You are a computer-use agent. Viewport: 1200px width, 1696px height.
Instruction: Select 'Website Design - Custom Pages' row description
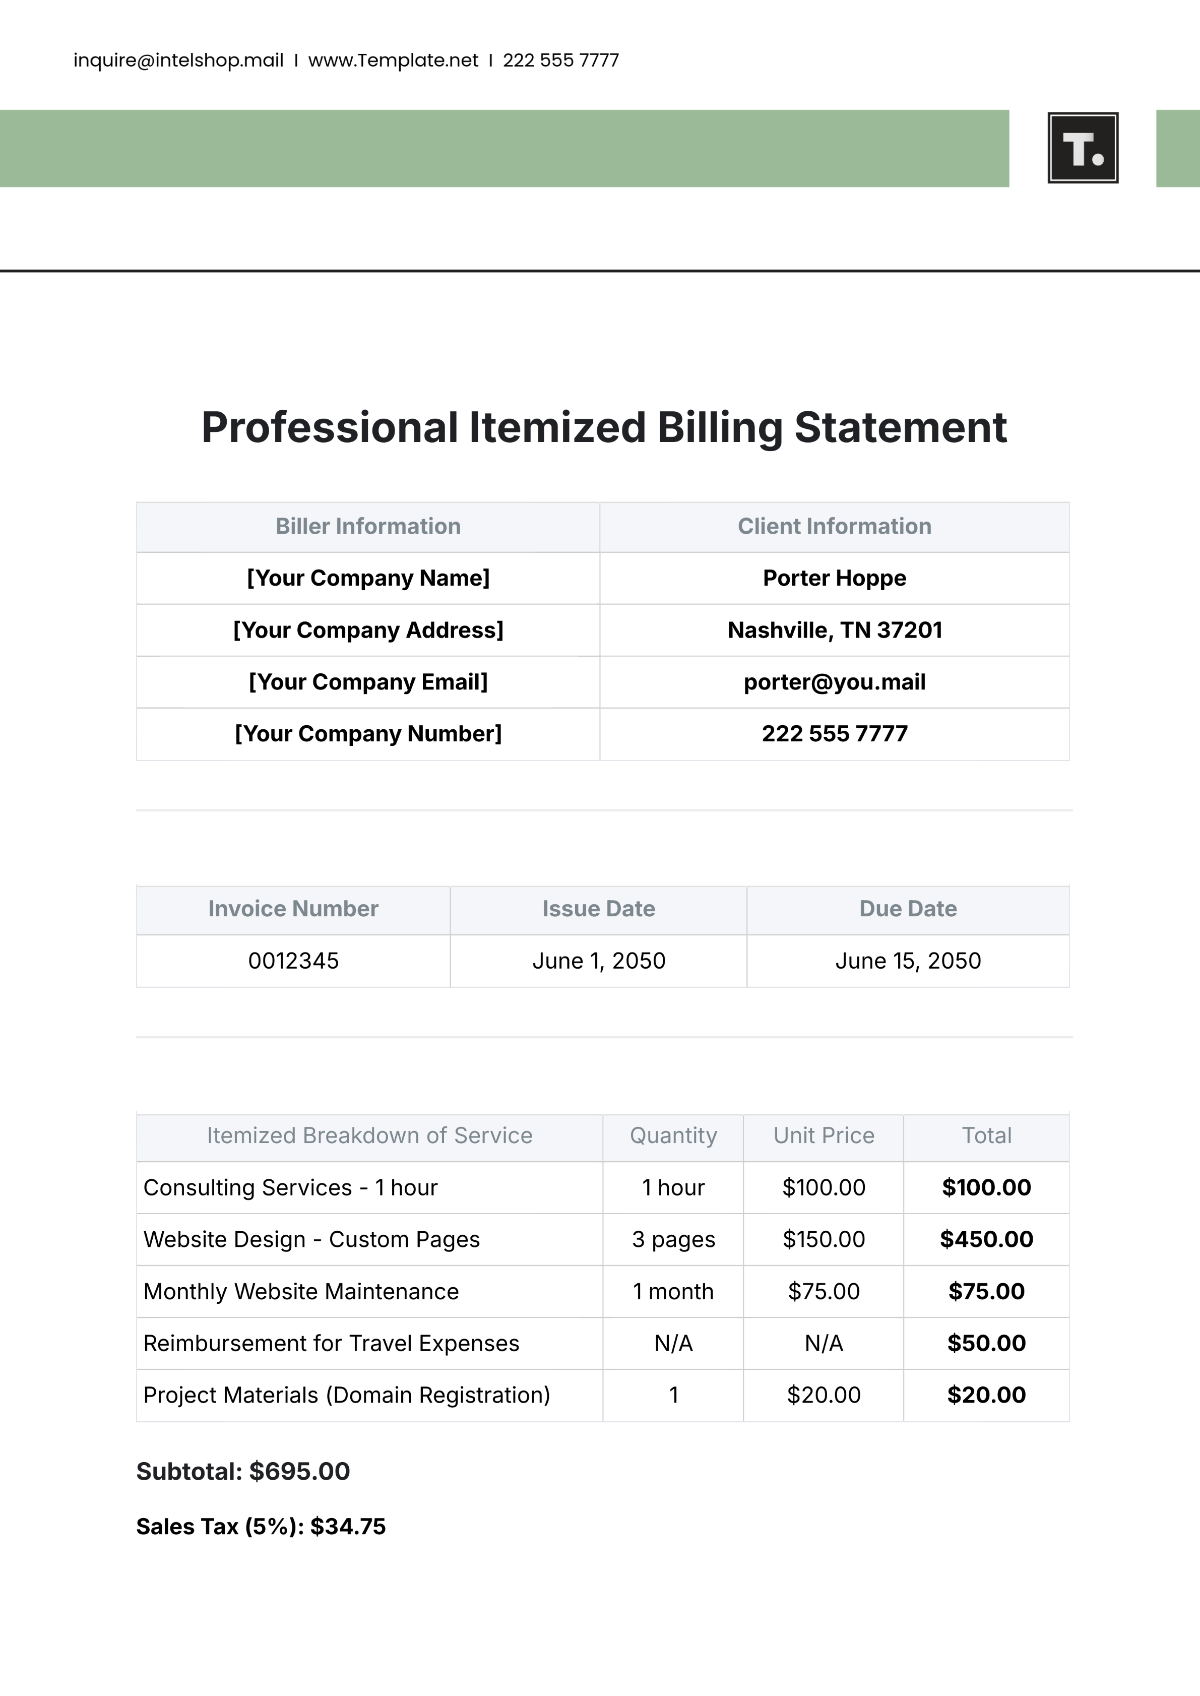[312, 1240]
